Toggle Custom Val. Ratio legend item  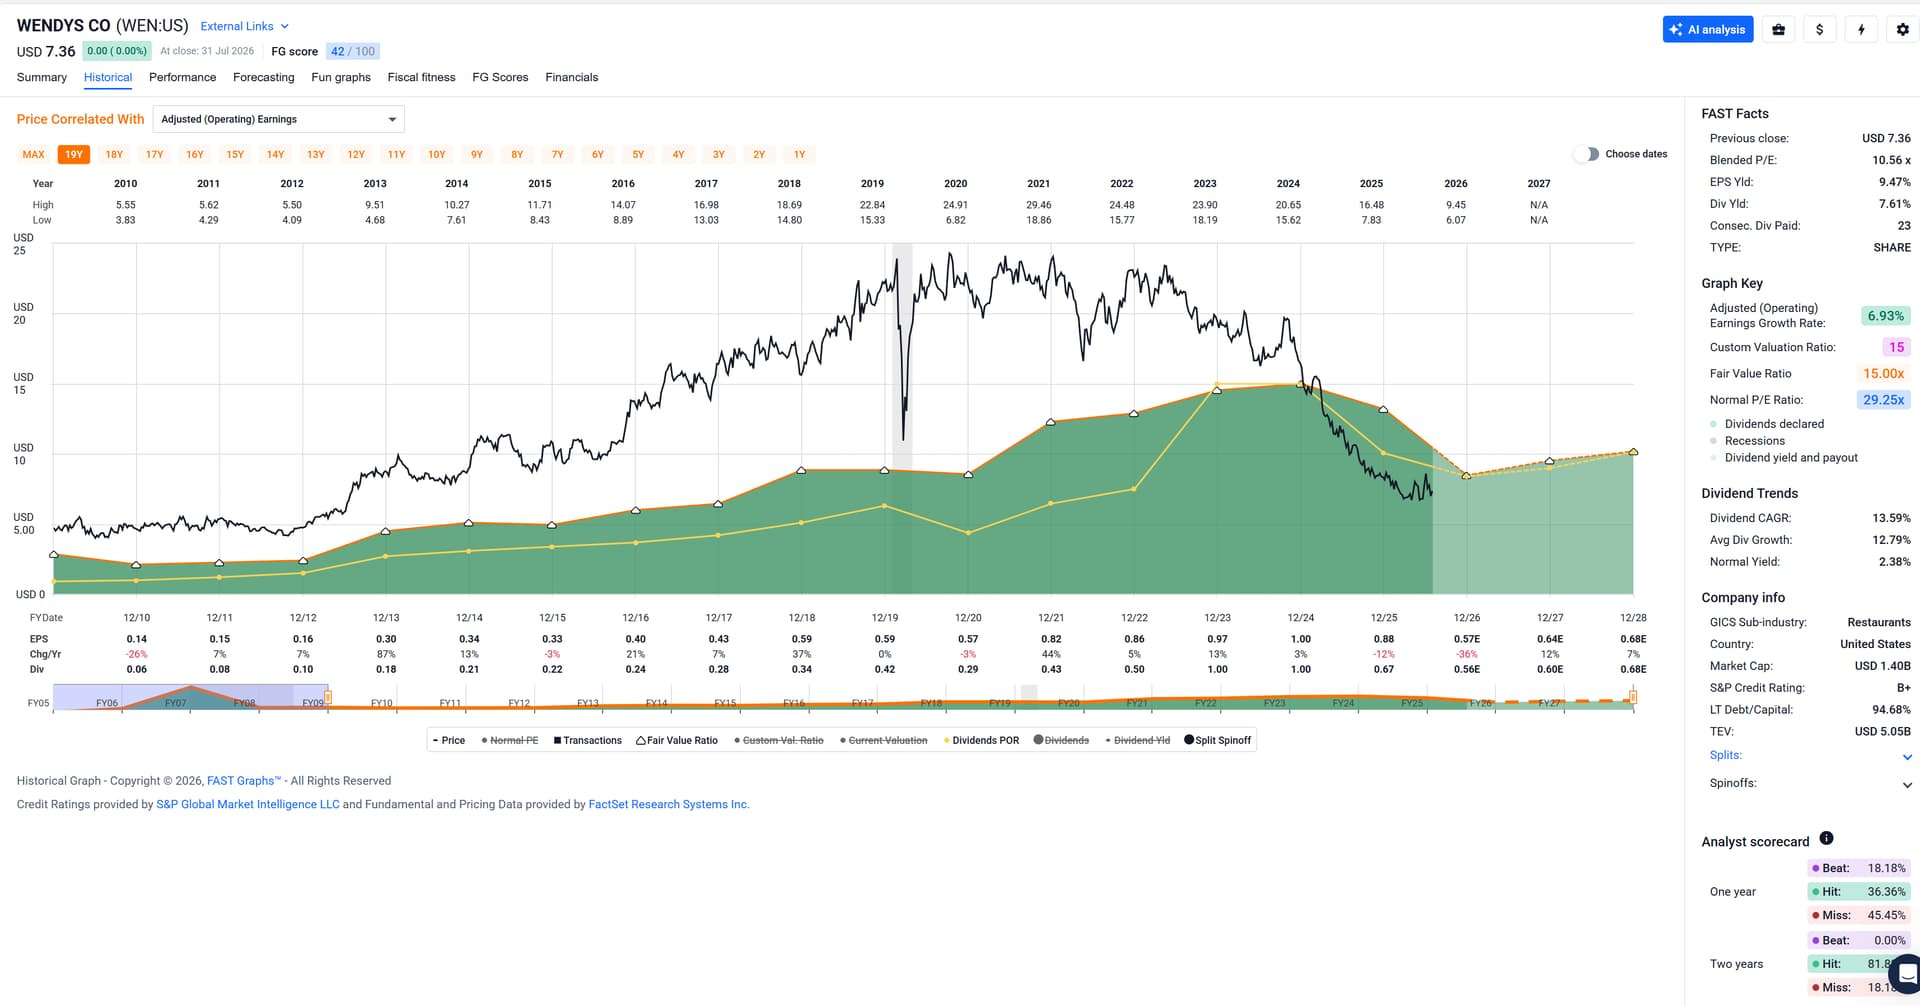pyautogui.click(x=779, y=741)
